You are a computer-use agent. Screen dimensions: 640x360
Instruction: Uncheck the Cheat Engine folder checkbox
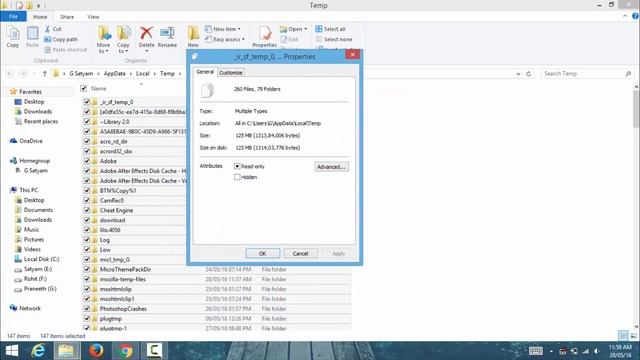87,210
